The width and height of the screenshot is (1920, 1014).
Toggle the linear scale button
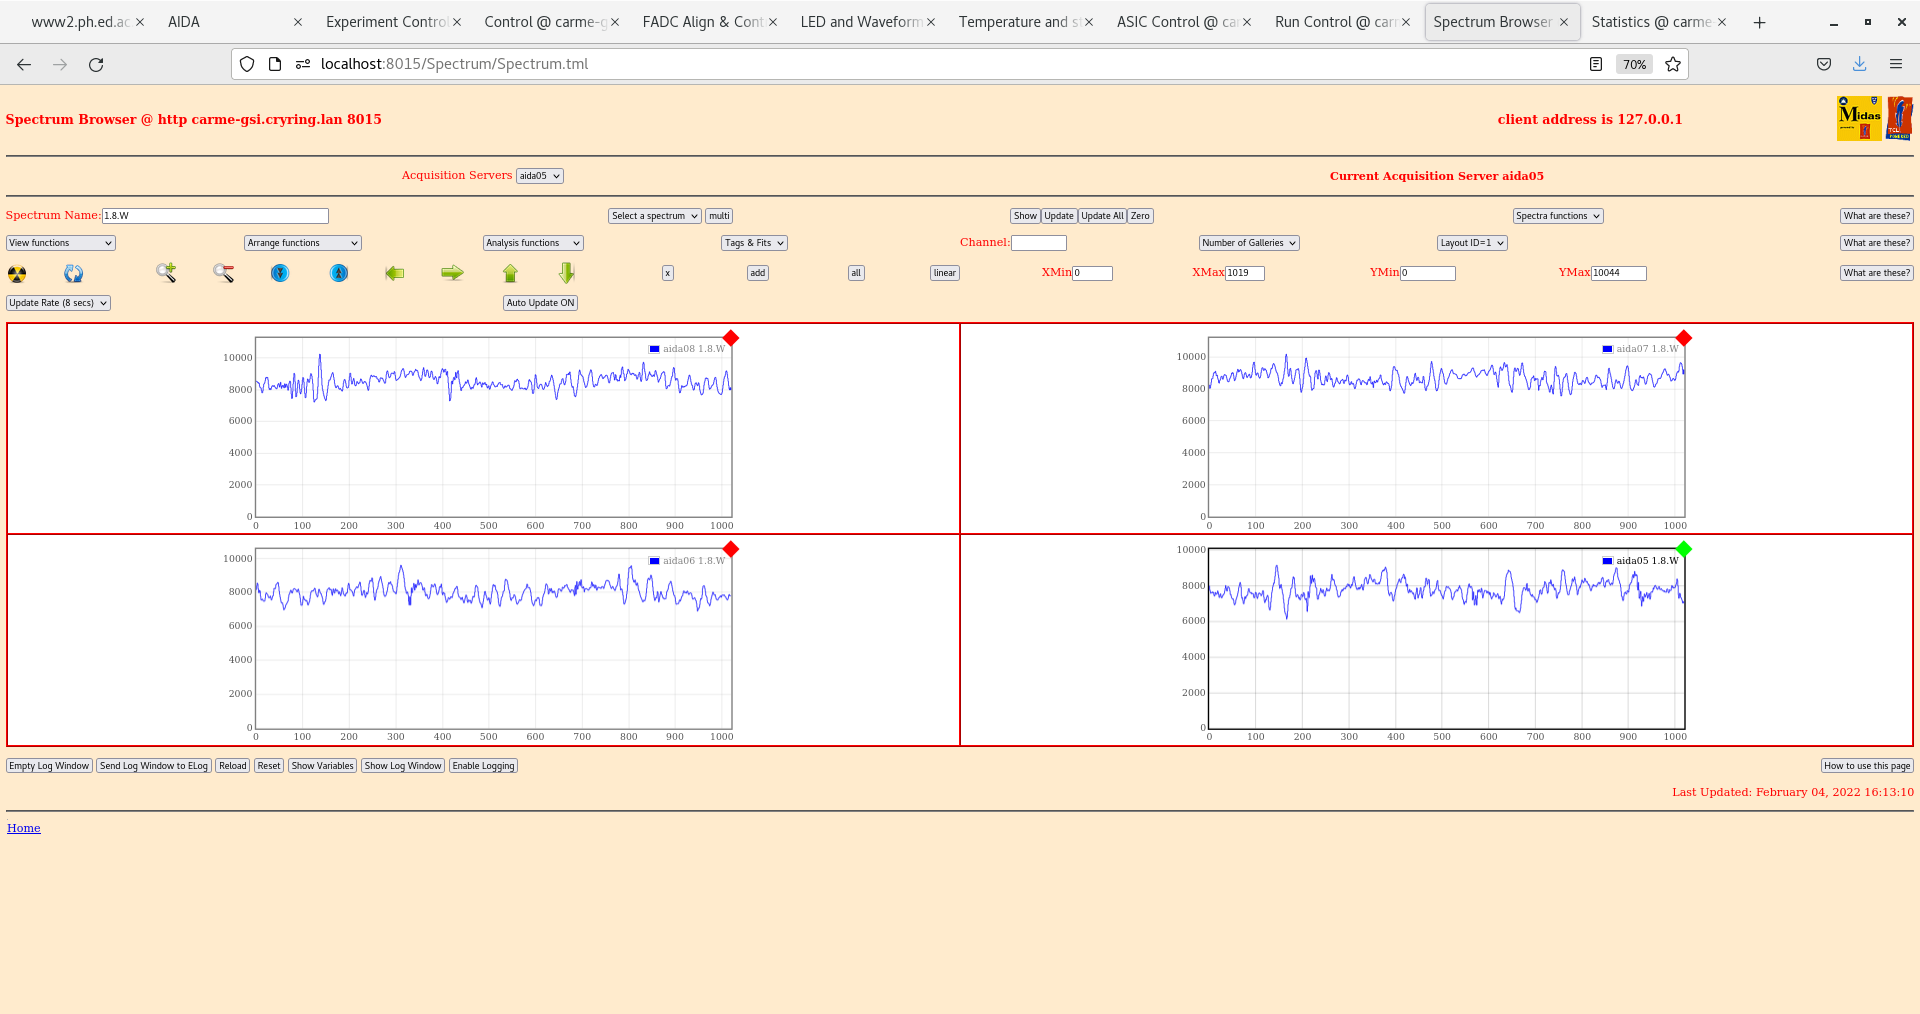[944, 273]
